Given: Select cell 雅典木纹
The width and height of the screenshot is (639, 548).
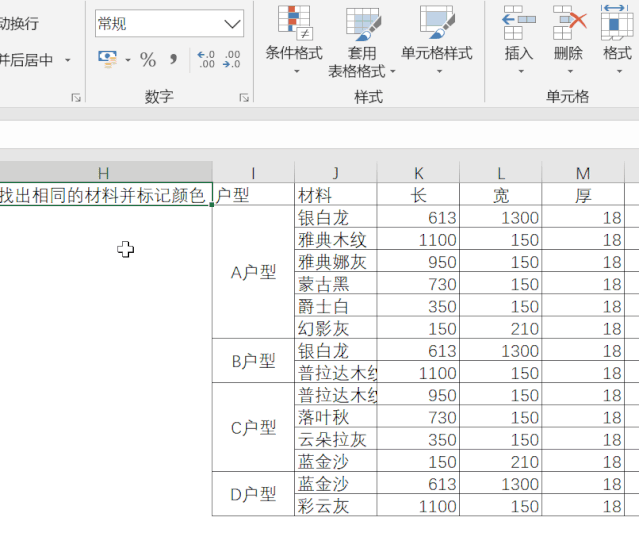Looking at the screenshot, I should tap(336, 239).
